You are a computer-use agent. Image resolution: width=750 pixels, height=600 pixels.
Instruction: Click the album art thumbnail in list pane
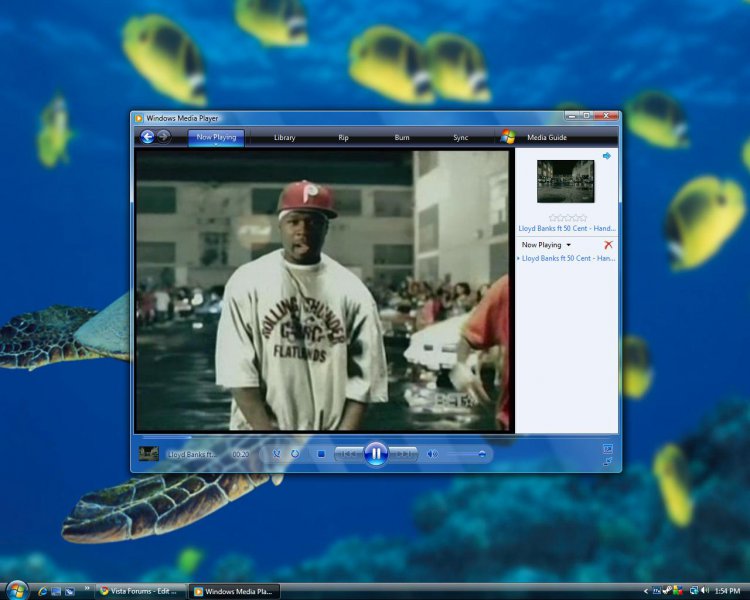565,181
